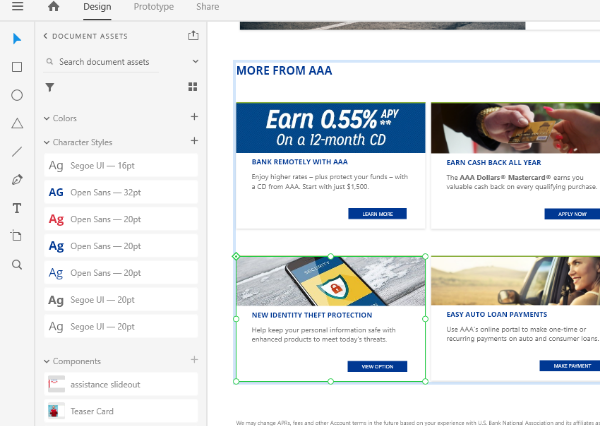Open the assets filter funnel

50,87
